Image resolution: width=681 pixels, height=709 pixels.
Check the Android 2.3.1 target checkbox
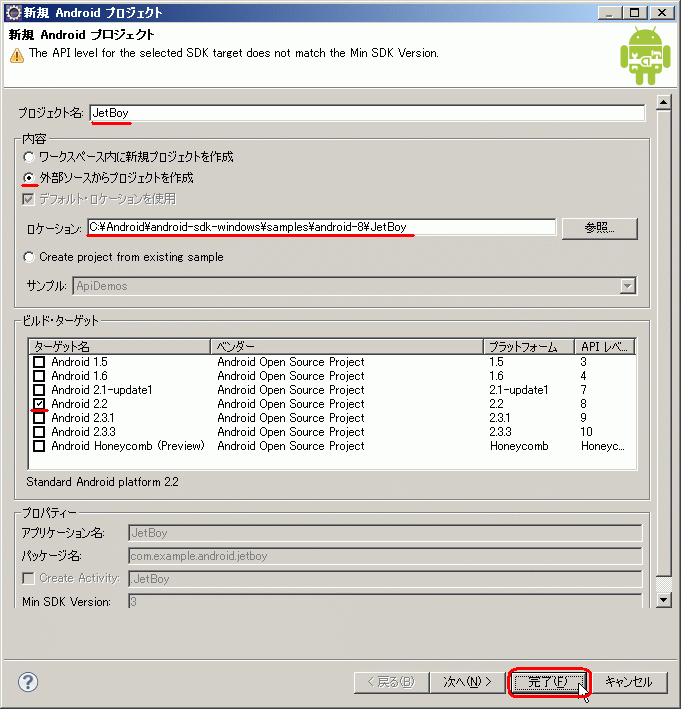[x=39, y=418]
